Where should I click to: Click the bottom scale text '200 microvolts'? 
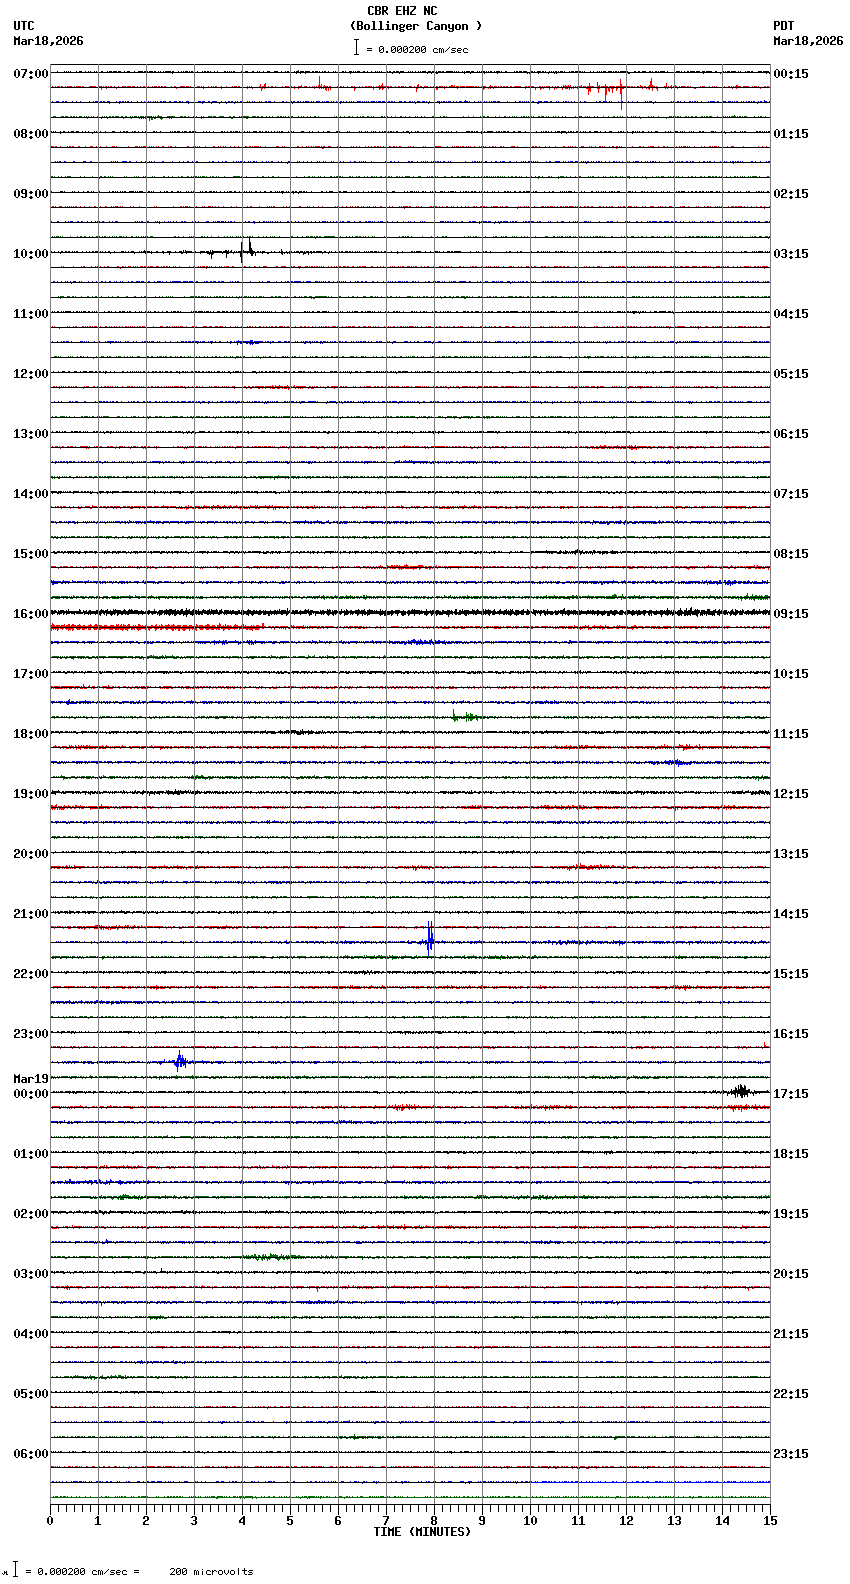[x=211, y=1572]
